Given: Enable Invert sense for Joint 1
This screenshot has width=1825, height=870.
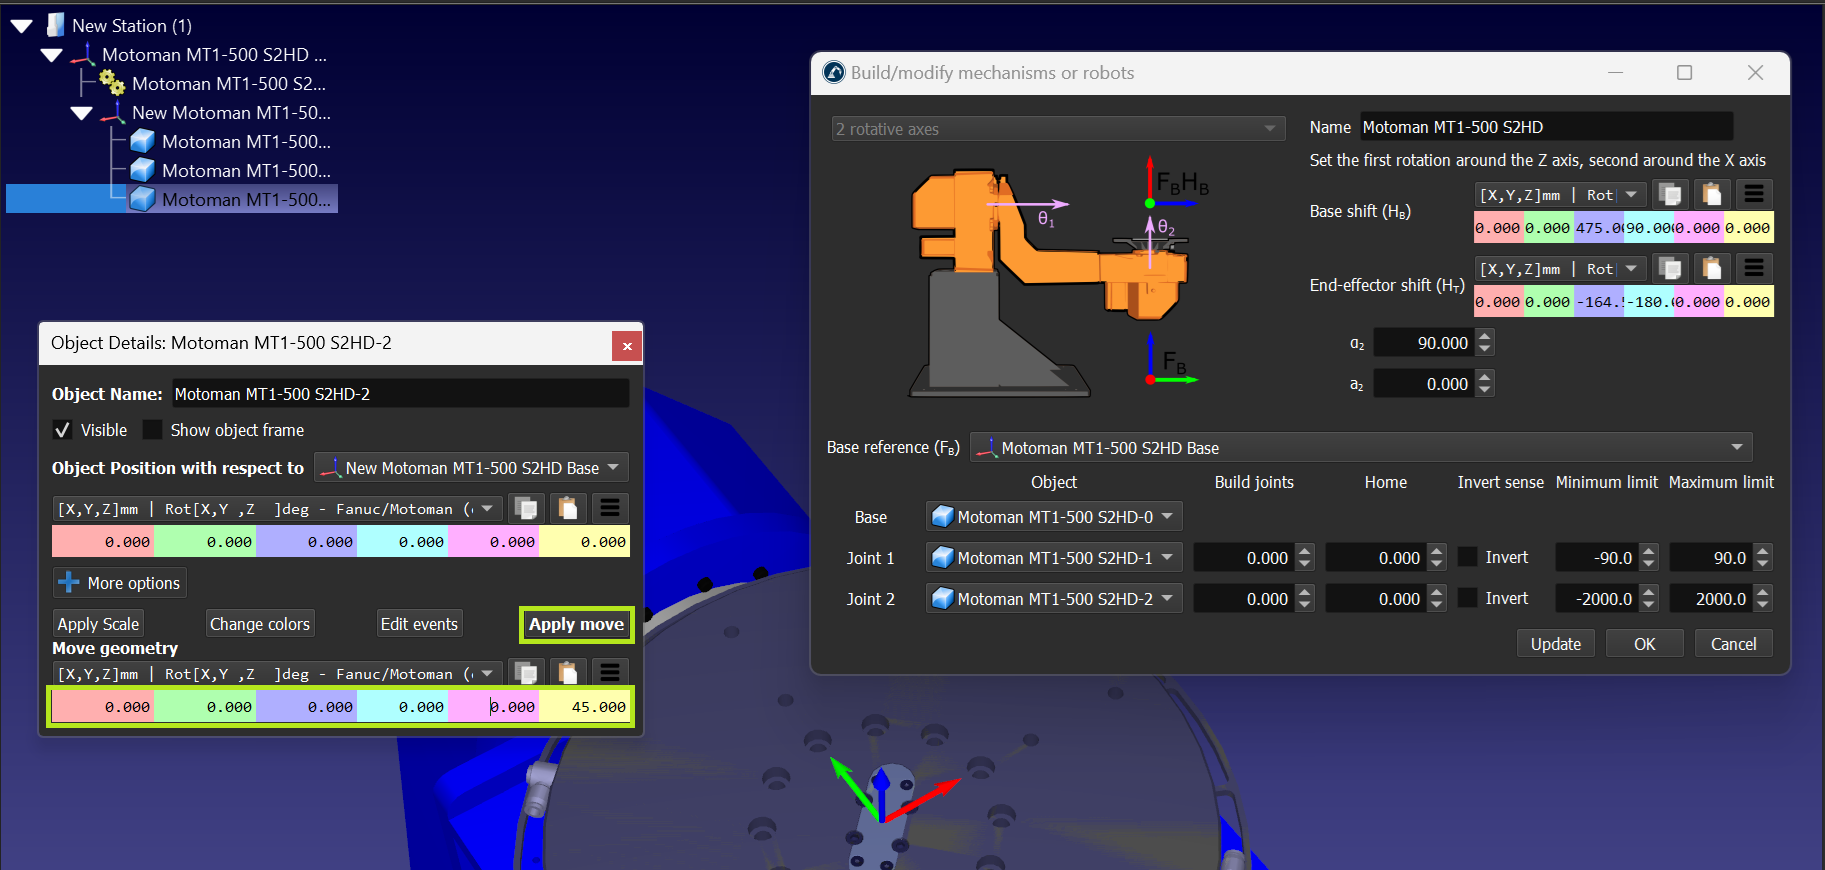Looking at the screenshot, I should click(x=1468, y=557).
